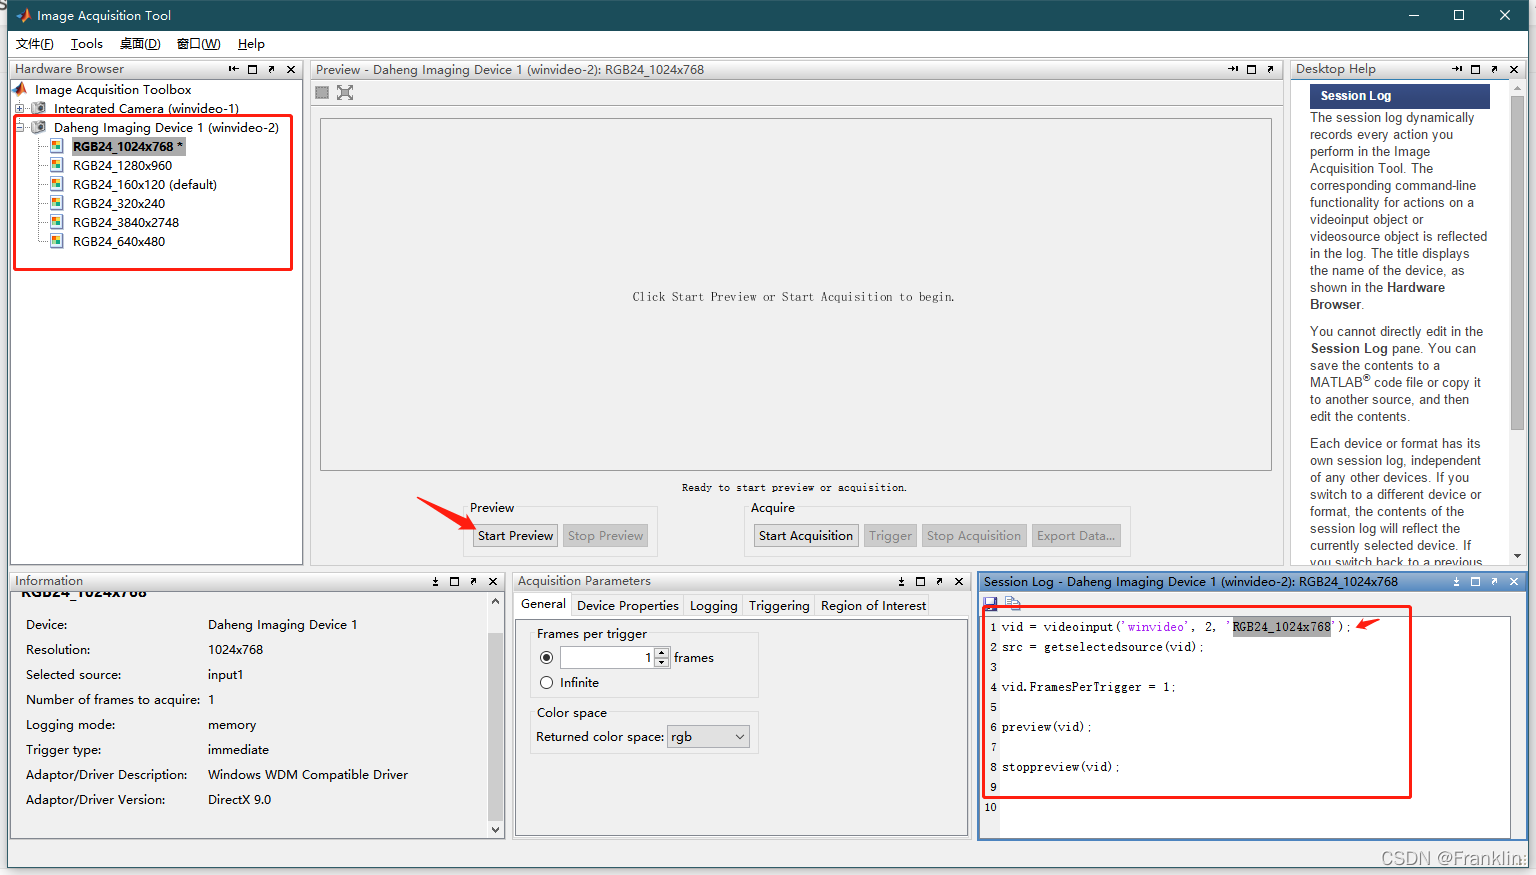
Task: Close the Desktop Help panel
Action: click(1514, 69)
